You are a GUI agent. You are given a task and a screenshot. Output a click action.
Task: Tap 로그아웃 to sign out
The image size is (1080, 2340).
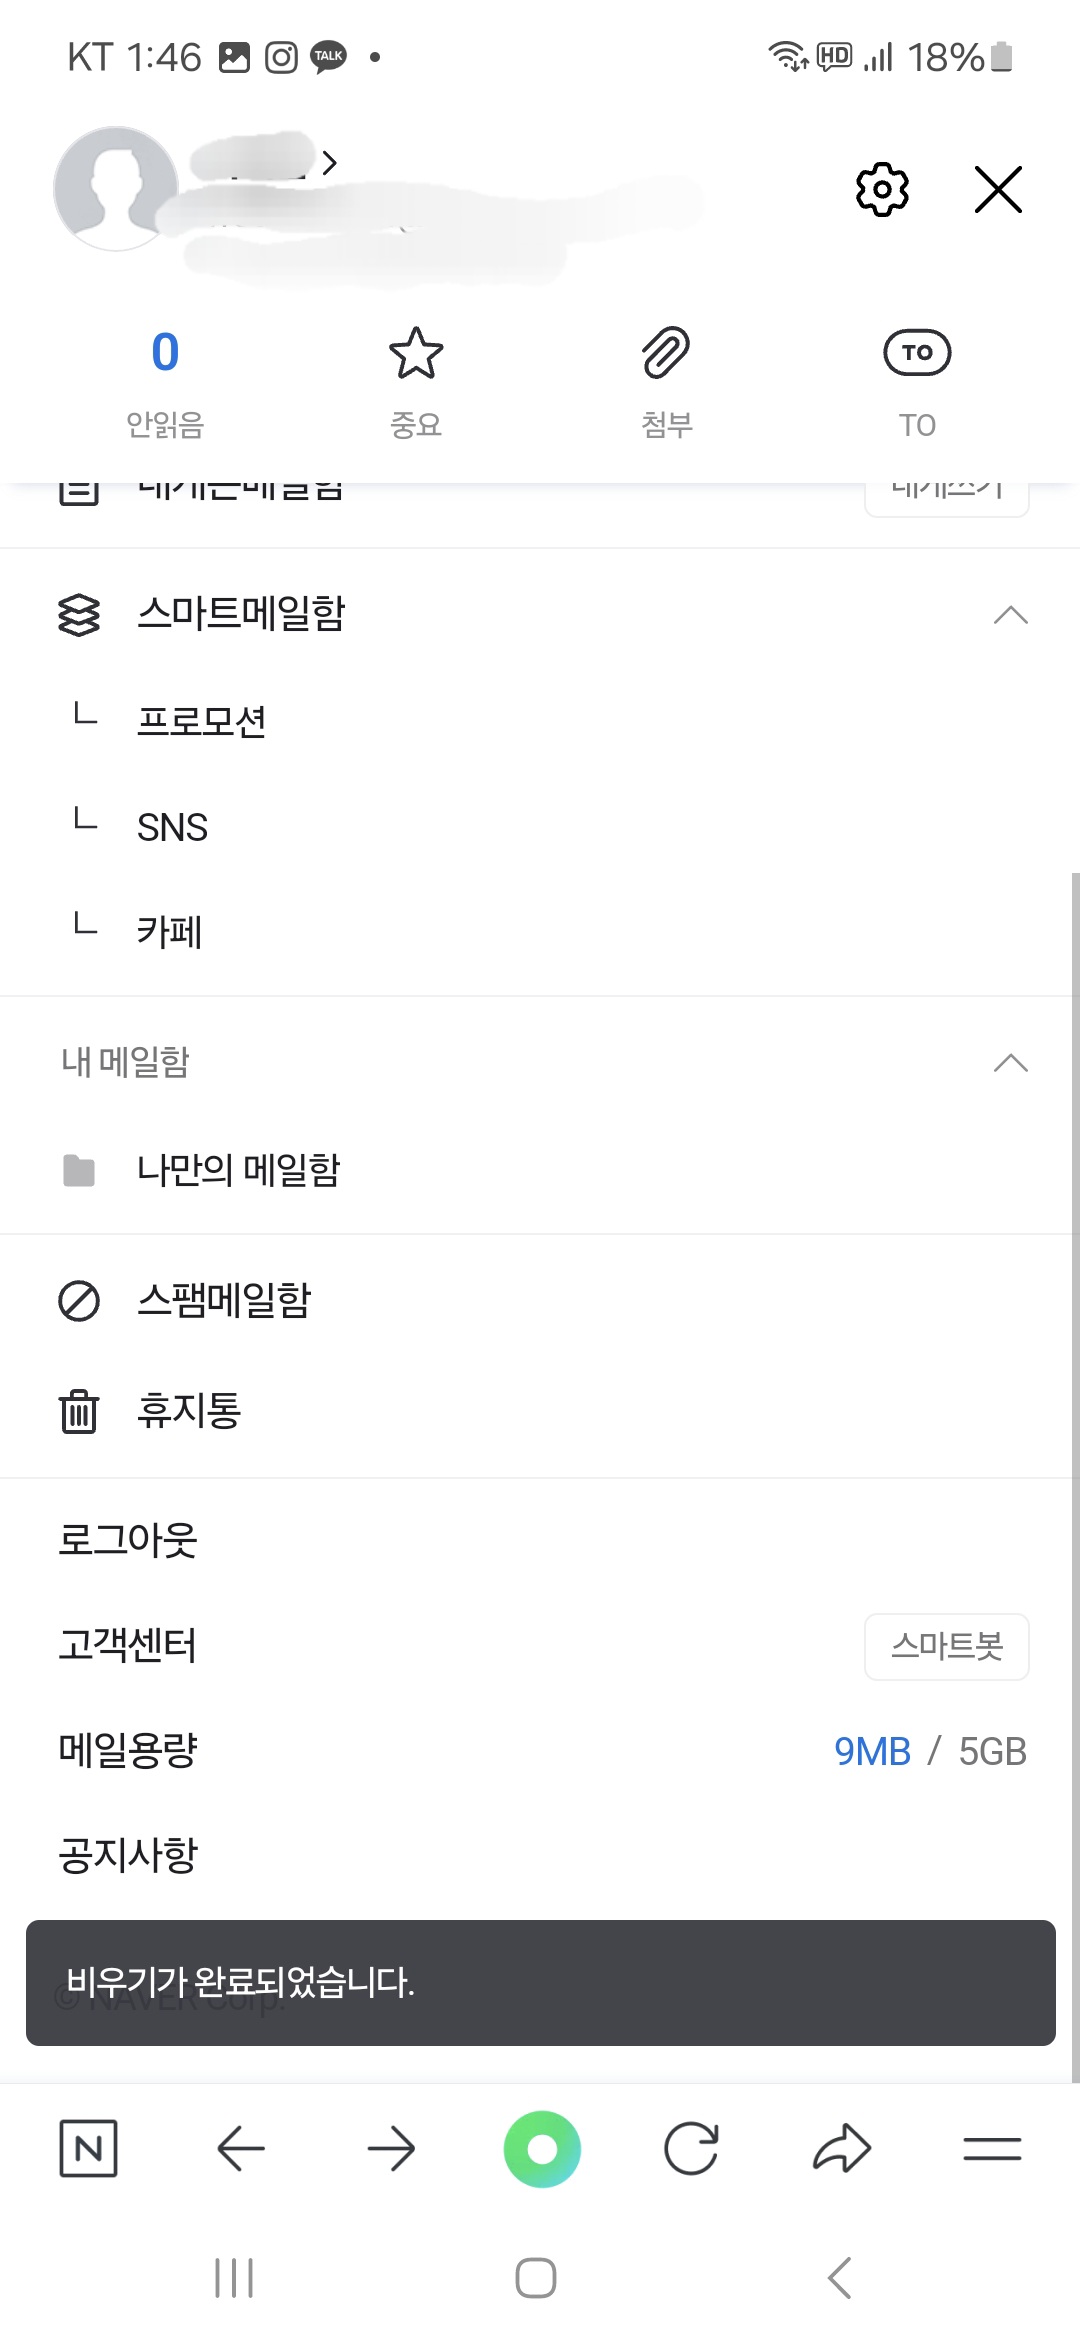[x=128, y=1540]
